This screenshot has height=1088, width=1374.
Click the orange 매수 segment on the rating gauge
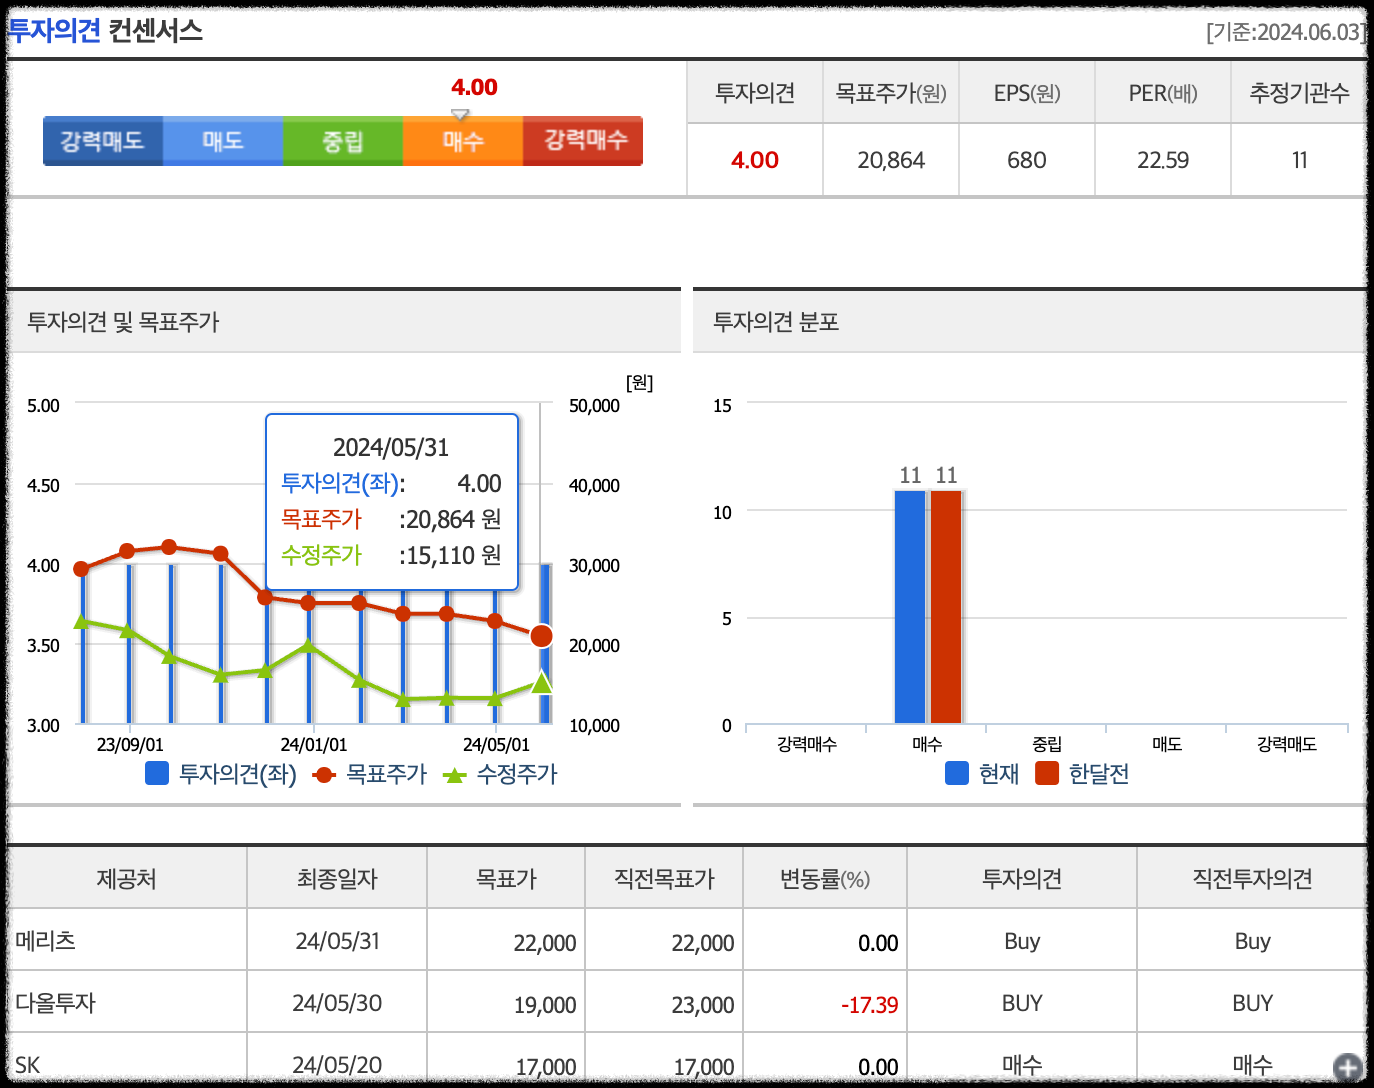point(462,140)
